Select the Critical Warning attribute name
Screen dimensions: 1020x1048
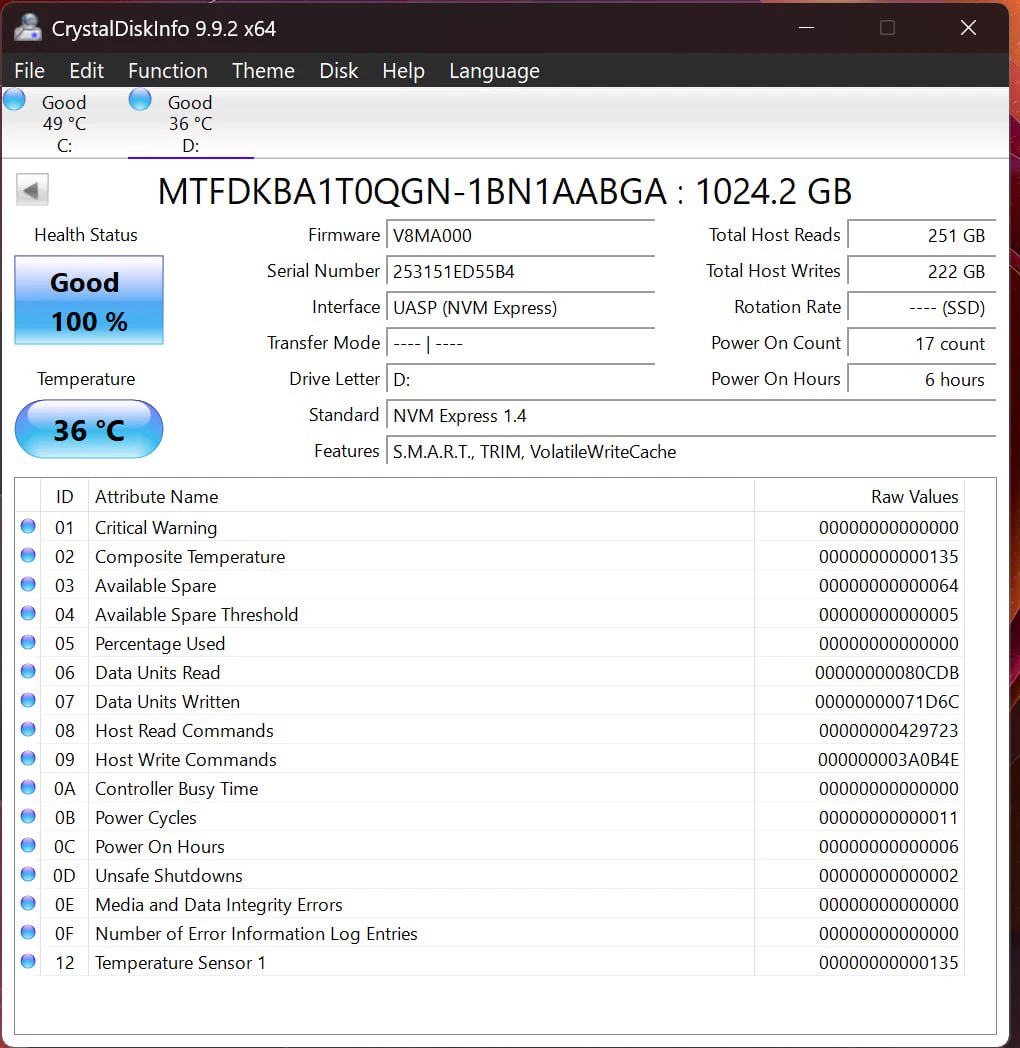156,528
